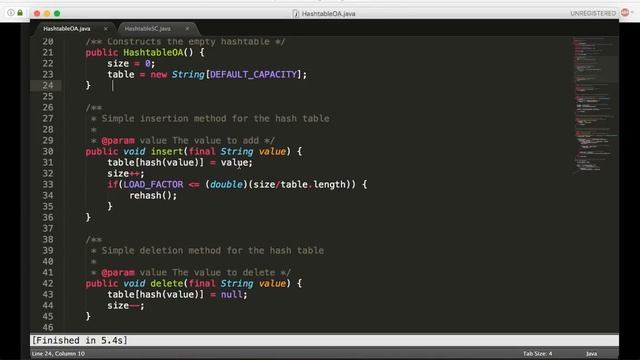Open the Java syntax selector in status bar
The width and height of the screenshot is (640, 360).
coord(591,353)
